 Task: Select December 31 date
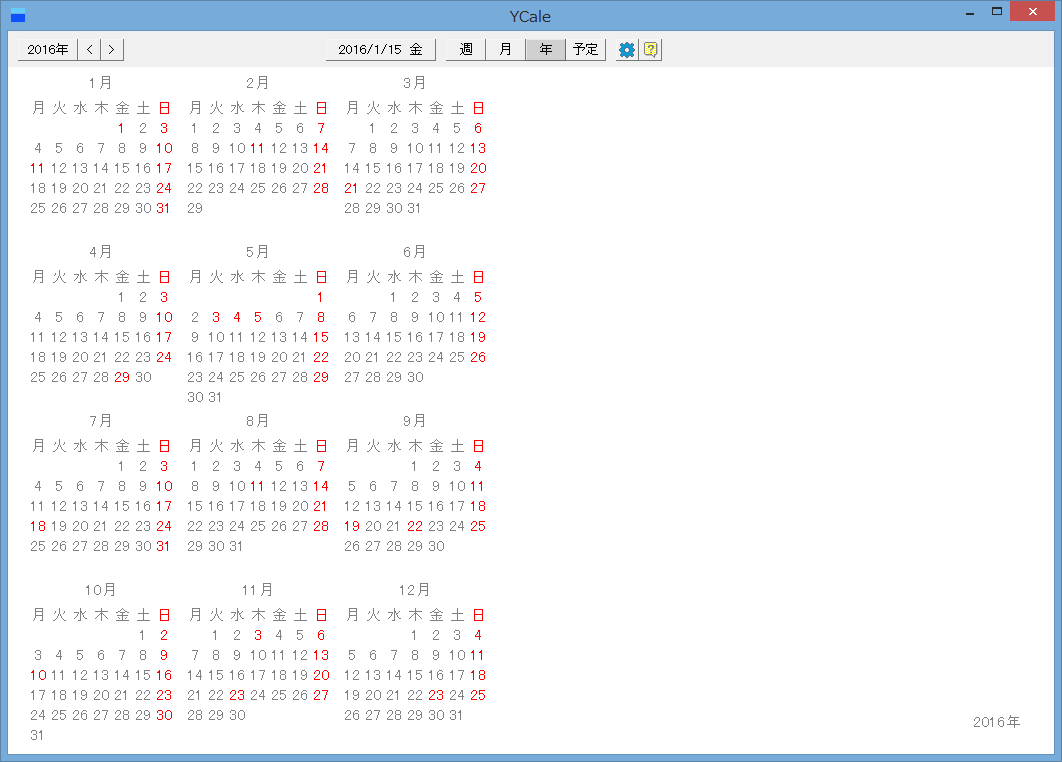456,715
